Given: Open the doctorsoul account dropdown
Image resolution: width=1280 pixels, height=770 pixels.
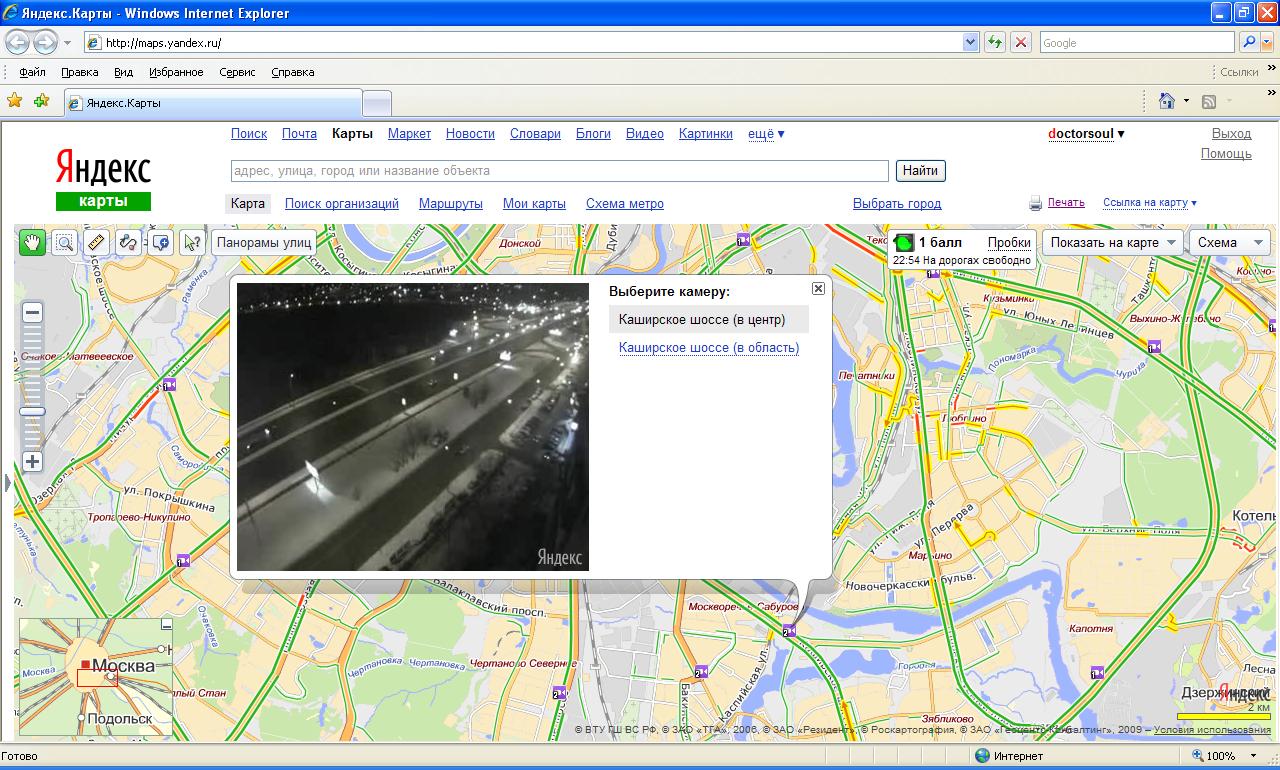Looking at the screenshot, I should coord(1086,133).
